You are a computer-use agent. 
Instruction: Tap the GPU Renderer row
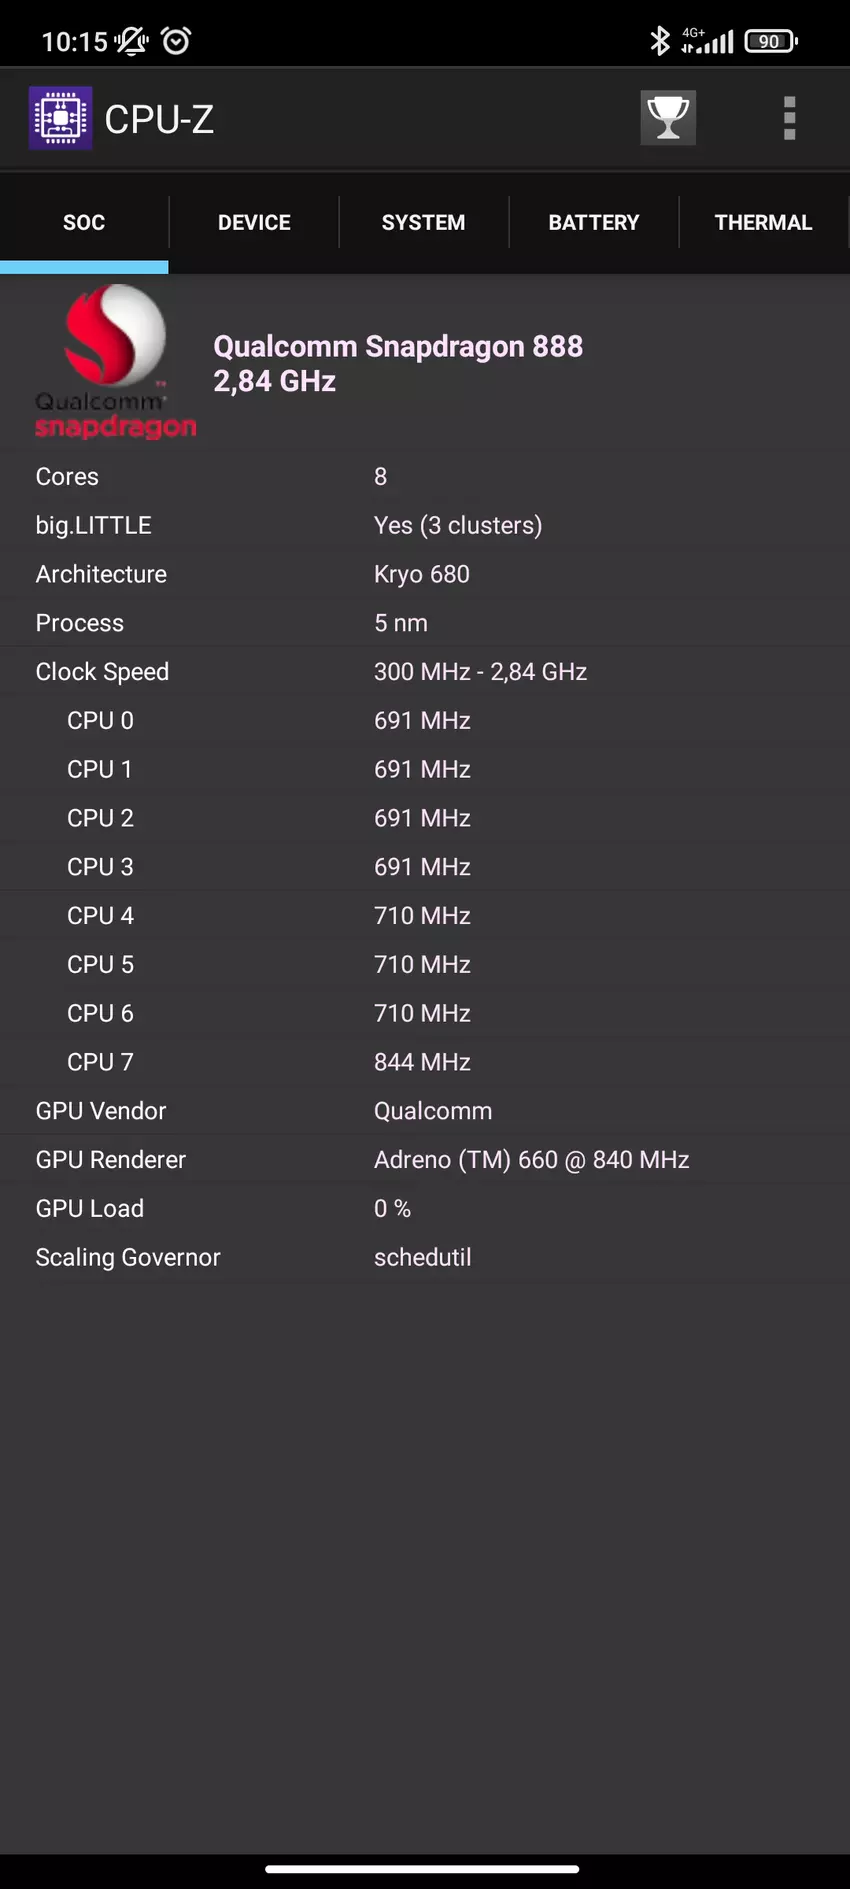coord(424,1160)
